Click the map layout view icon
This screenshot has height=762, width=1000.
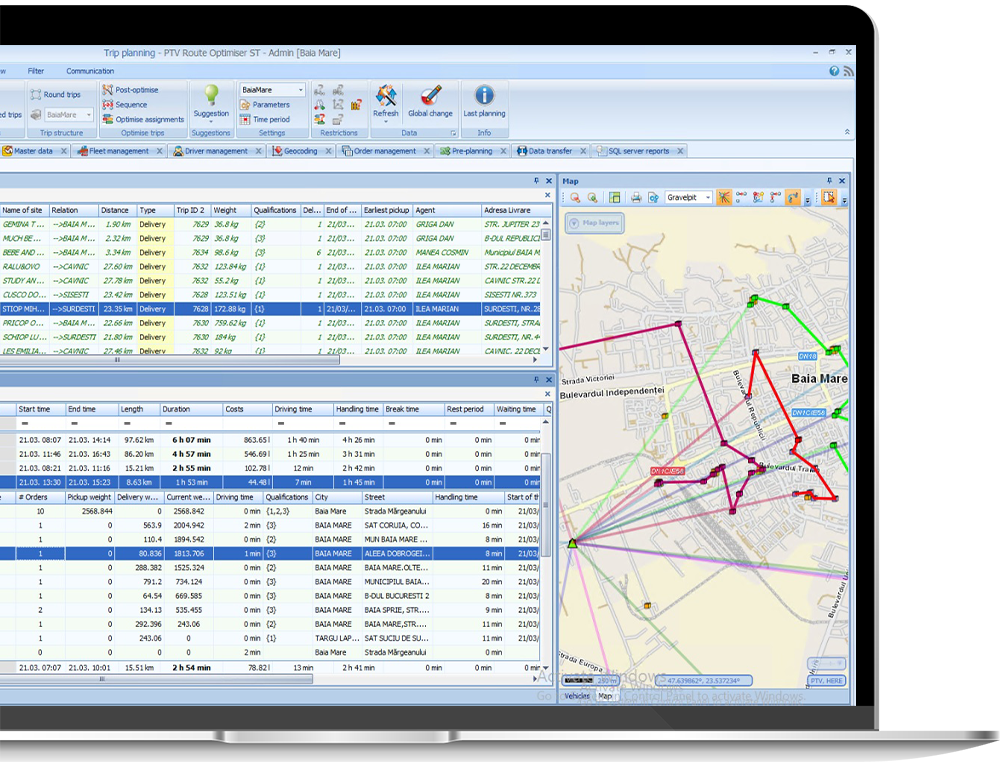pos(615,198)
